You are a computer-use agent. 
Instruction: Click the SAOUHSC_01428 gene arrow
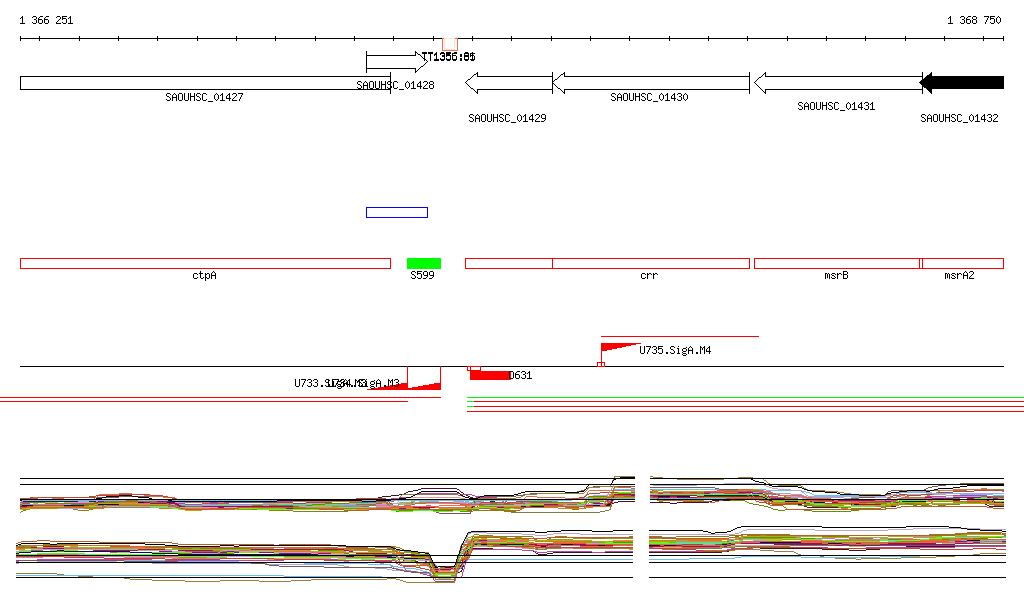pyautogui.click(x=397, y=62)
